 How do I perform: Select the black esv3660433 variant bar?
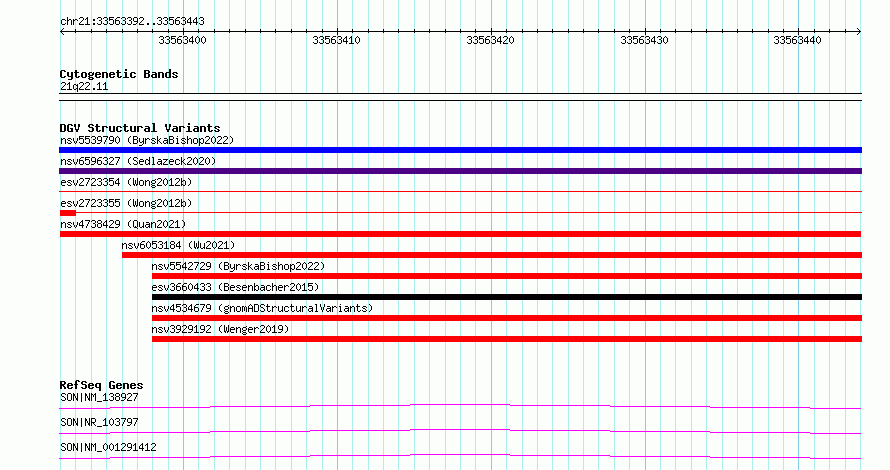506,297
